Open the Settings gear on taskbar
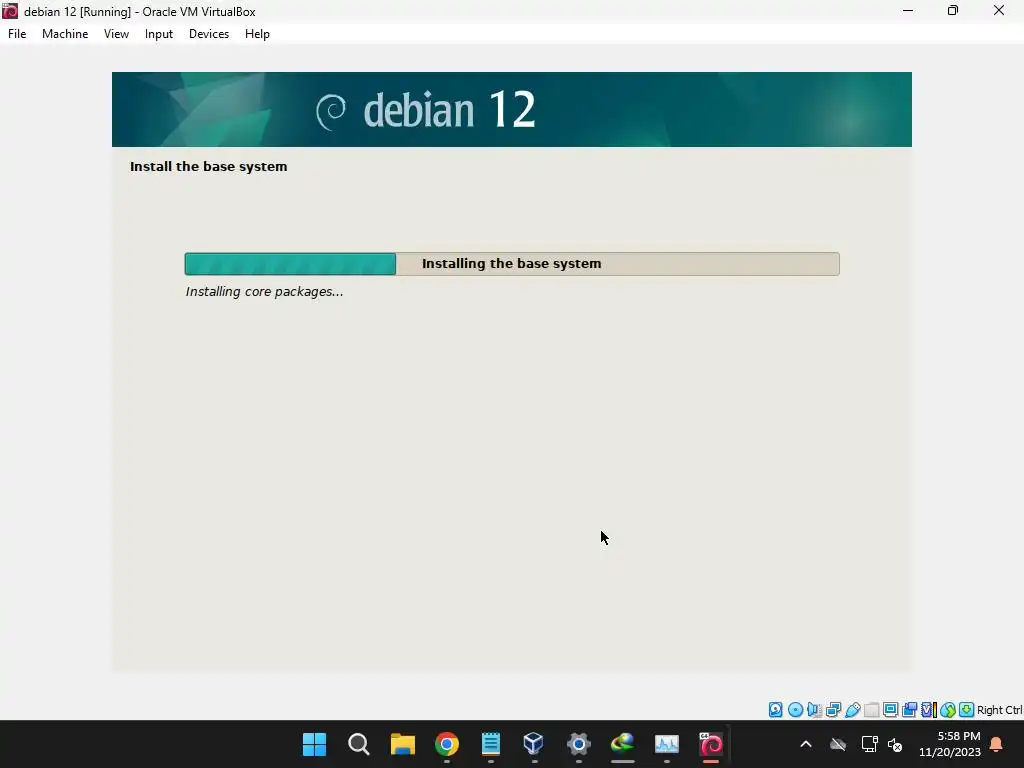The width and height of the screenshot is (1024, 768). pos(579,744)
